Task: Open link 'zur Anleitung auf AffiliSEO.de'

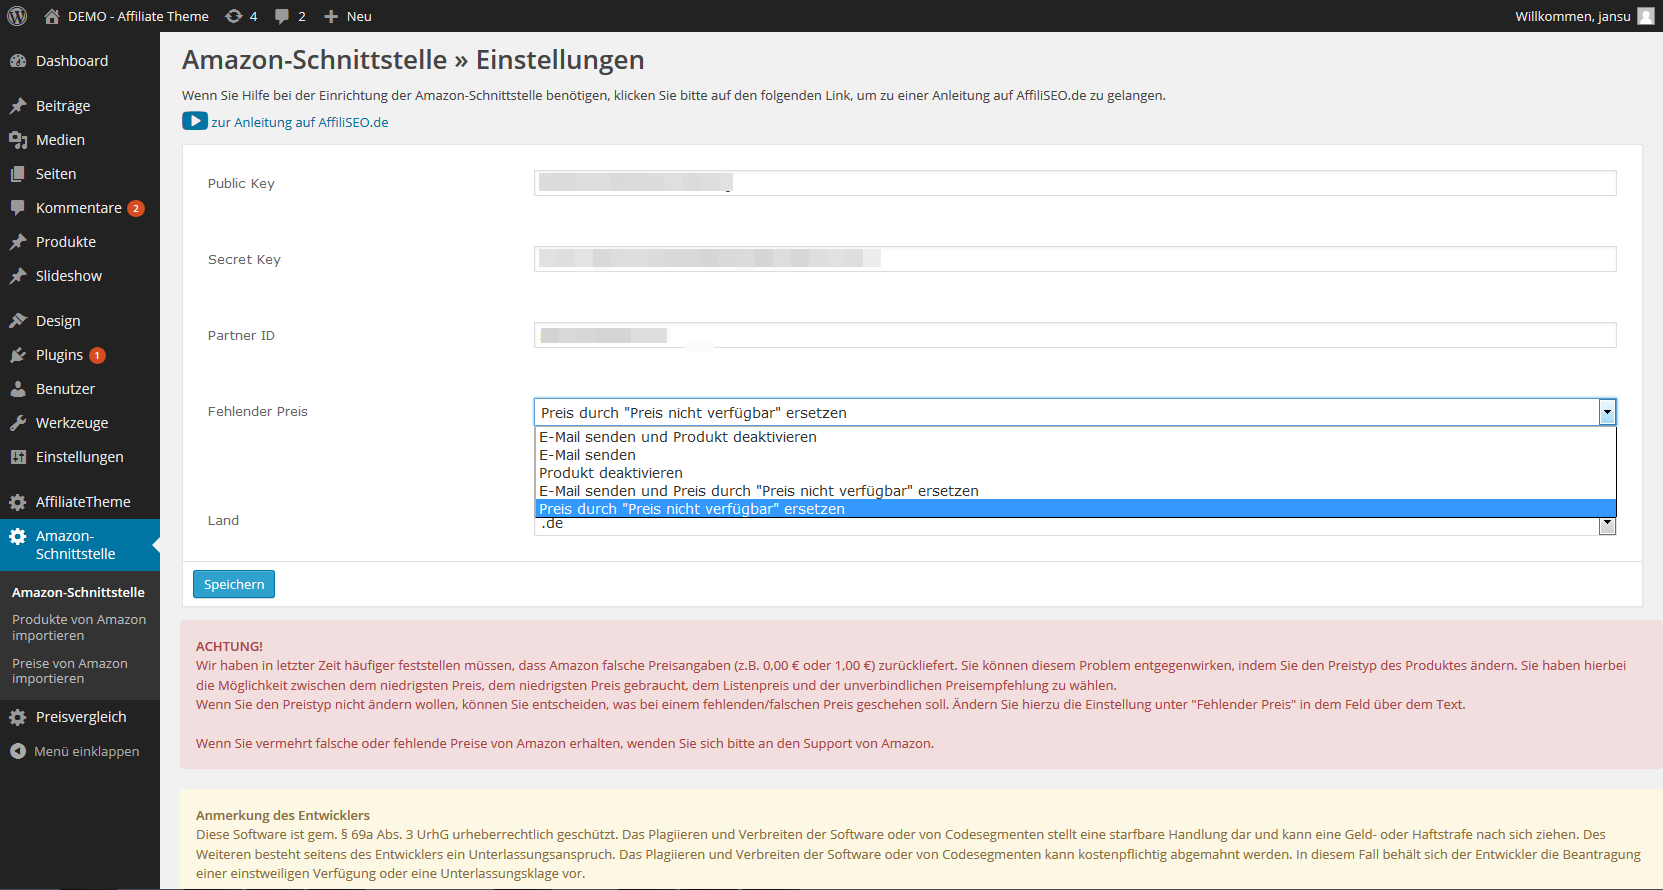Action: [300, 122]
